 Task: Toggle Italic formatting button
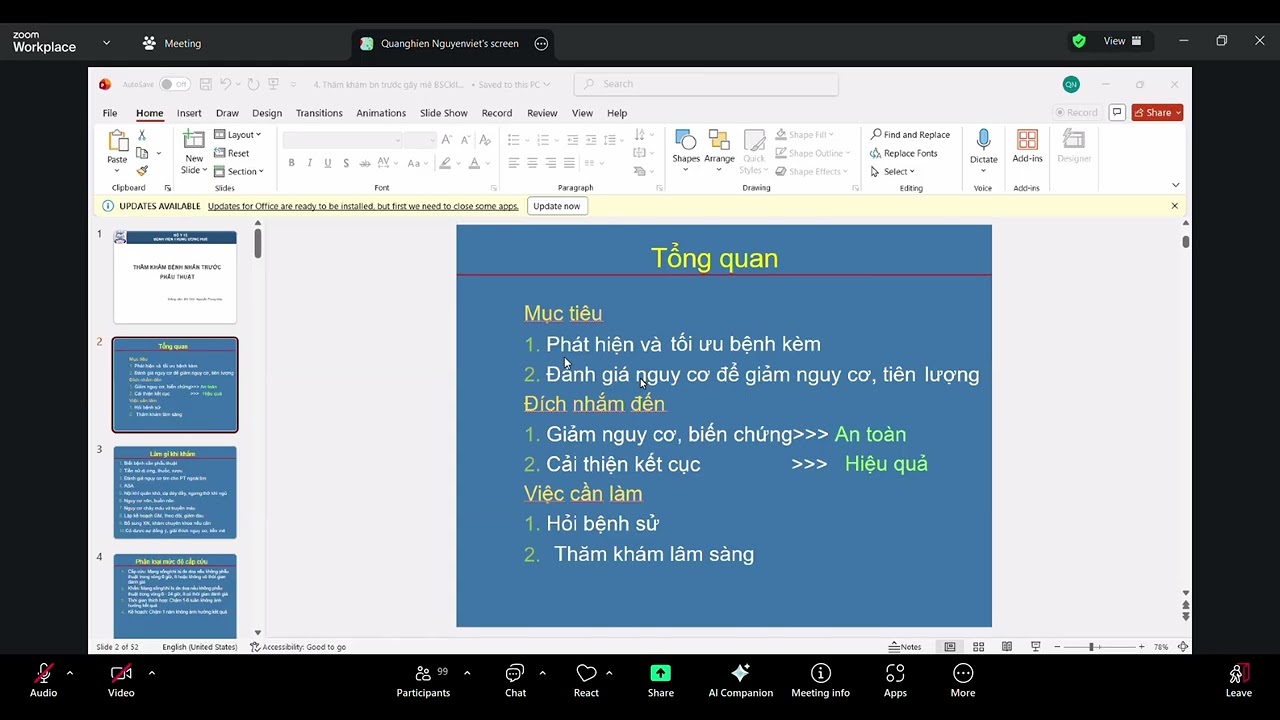click(310, 163)
